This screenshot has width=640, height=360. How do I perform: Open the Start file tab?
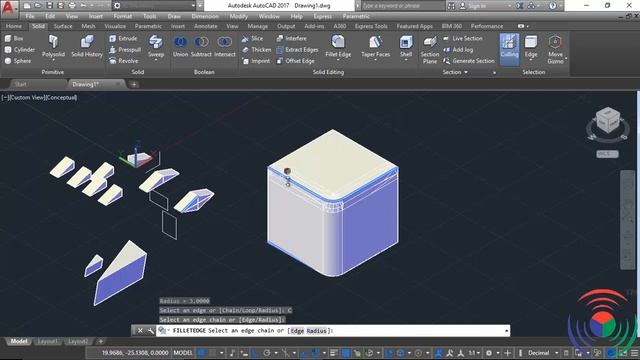20,84
